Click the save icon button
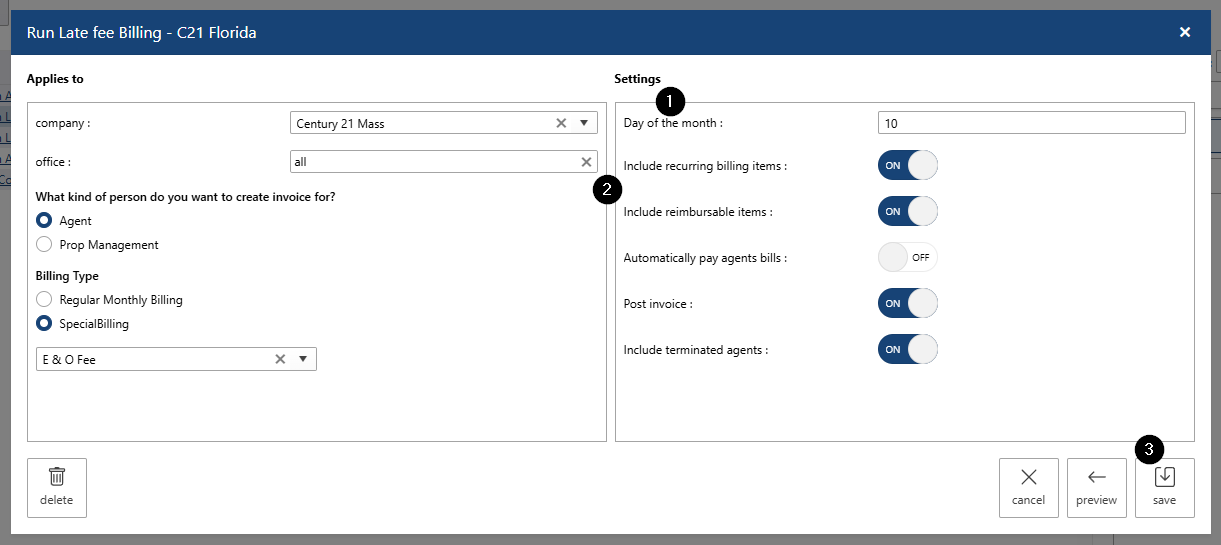The width and height of the screenshot is (1221, 545). click(1164, 487)
